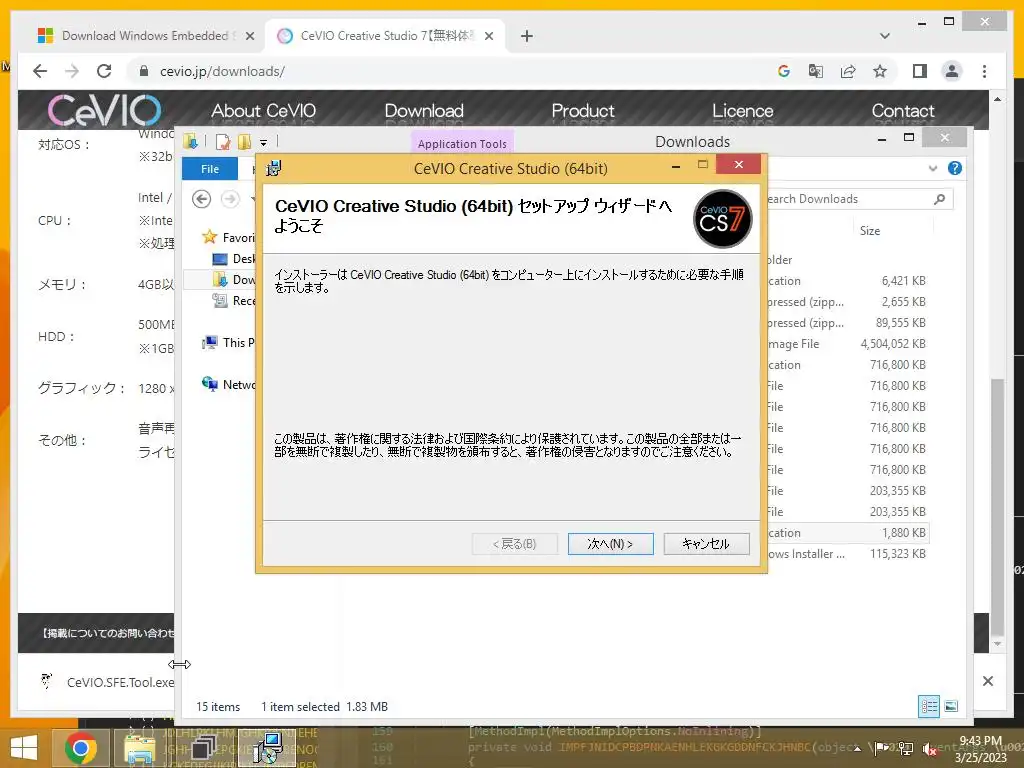Open the translate page icon

(x=816, y=71)
